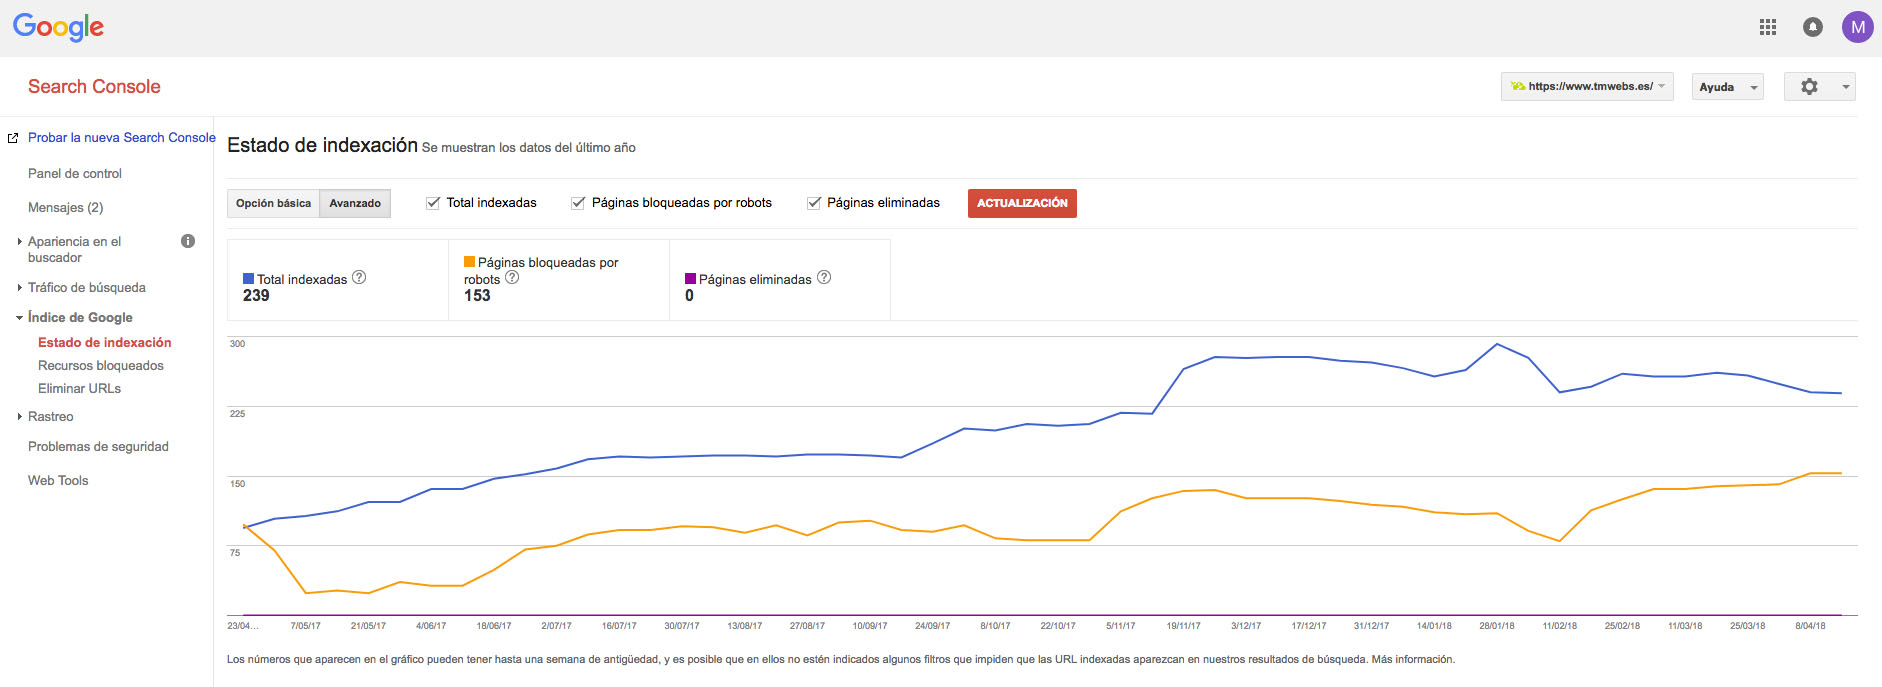Screen dimensions: 1882x687
Task: Click the external link icon beside Probar la nueva Search Console
Action: click(13, 138)
